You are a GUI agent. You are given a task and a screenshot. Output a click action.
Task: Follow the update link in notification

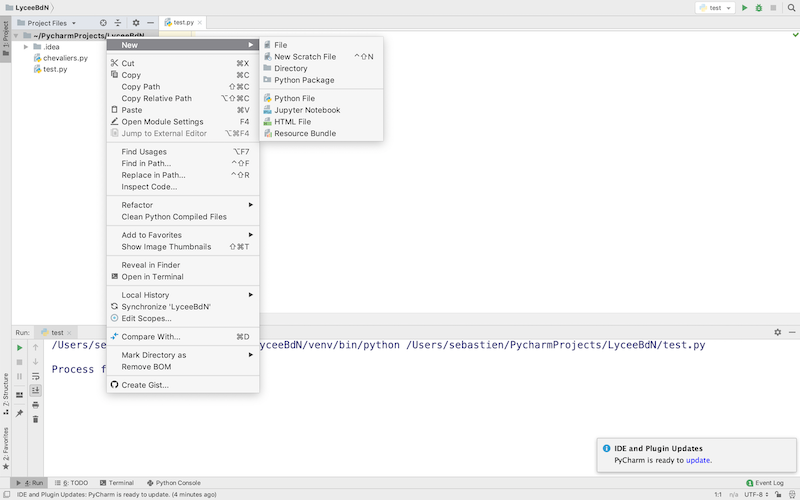[697, 460]
